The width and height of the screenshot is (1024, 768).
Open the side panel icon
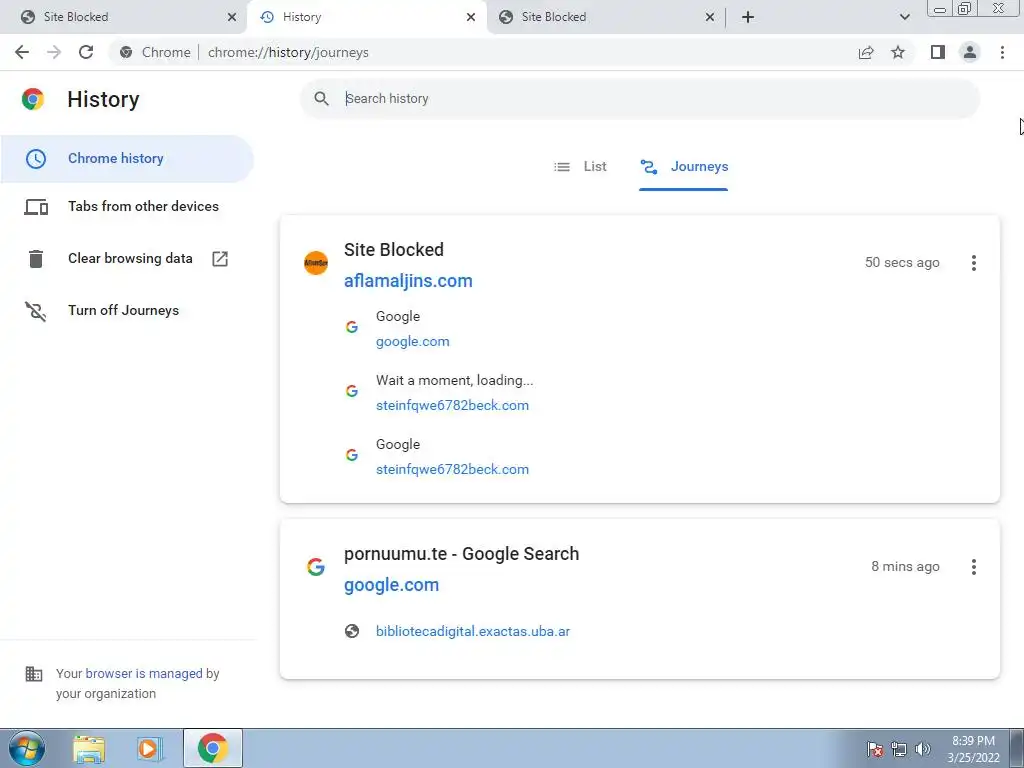[x=938, y=52]
